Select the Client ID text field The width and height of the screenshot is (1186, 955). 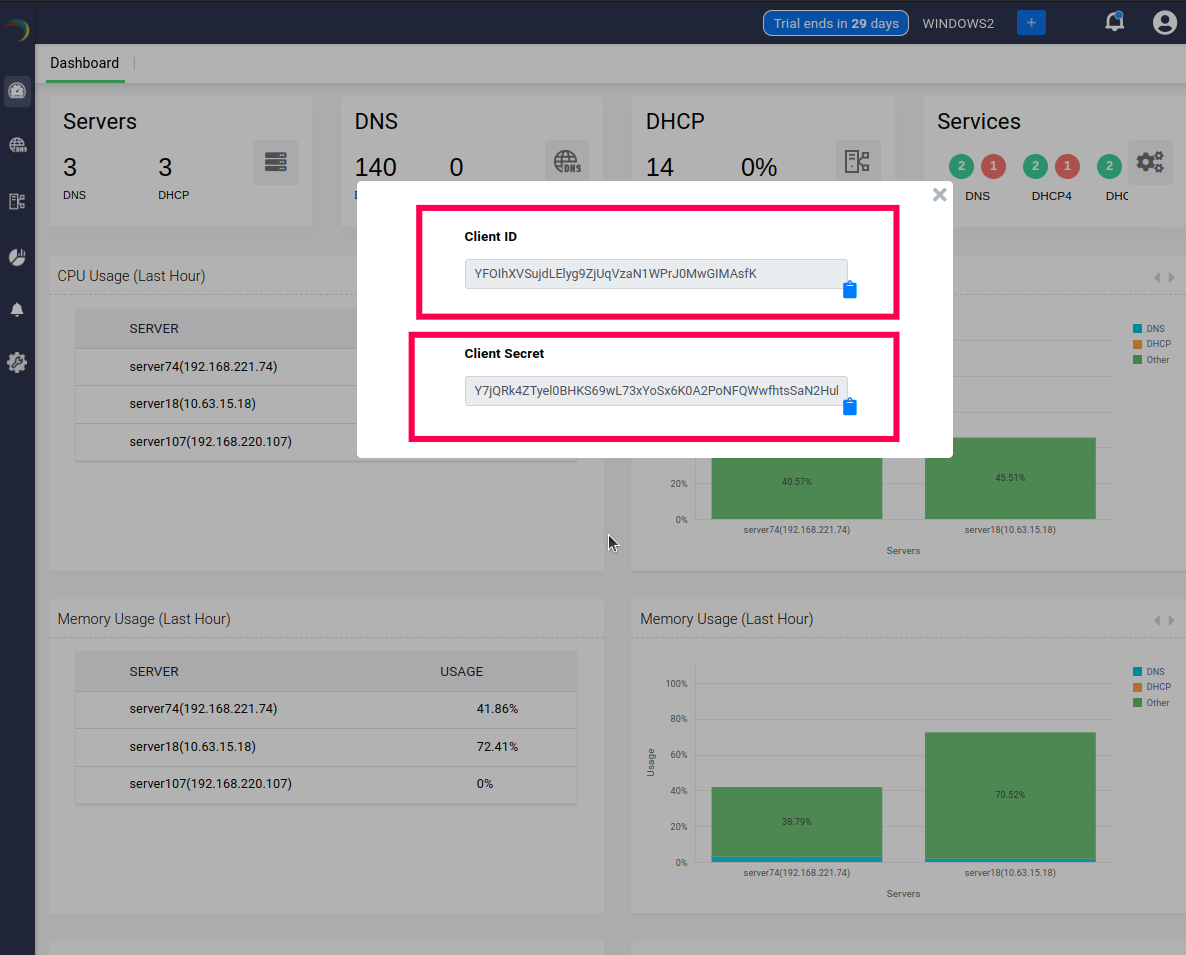[655, 274]
